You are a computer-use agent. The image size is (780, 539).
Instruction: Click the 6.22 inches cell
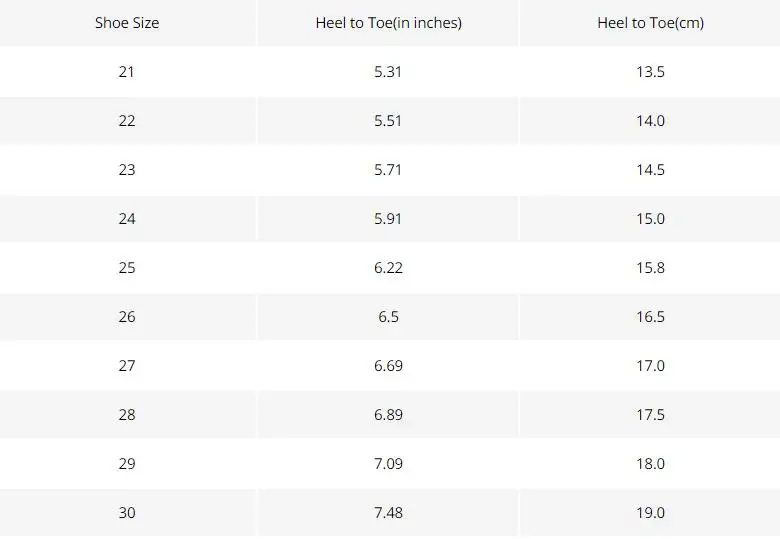click(388, 268)
